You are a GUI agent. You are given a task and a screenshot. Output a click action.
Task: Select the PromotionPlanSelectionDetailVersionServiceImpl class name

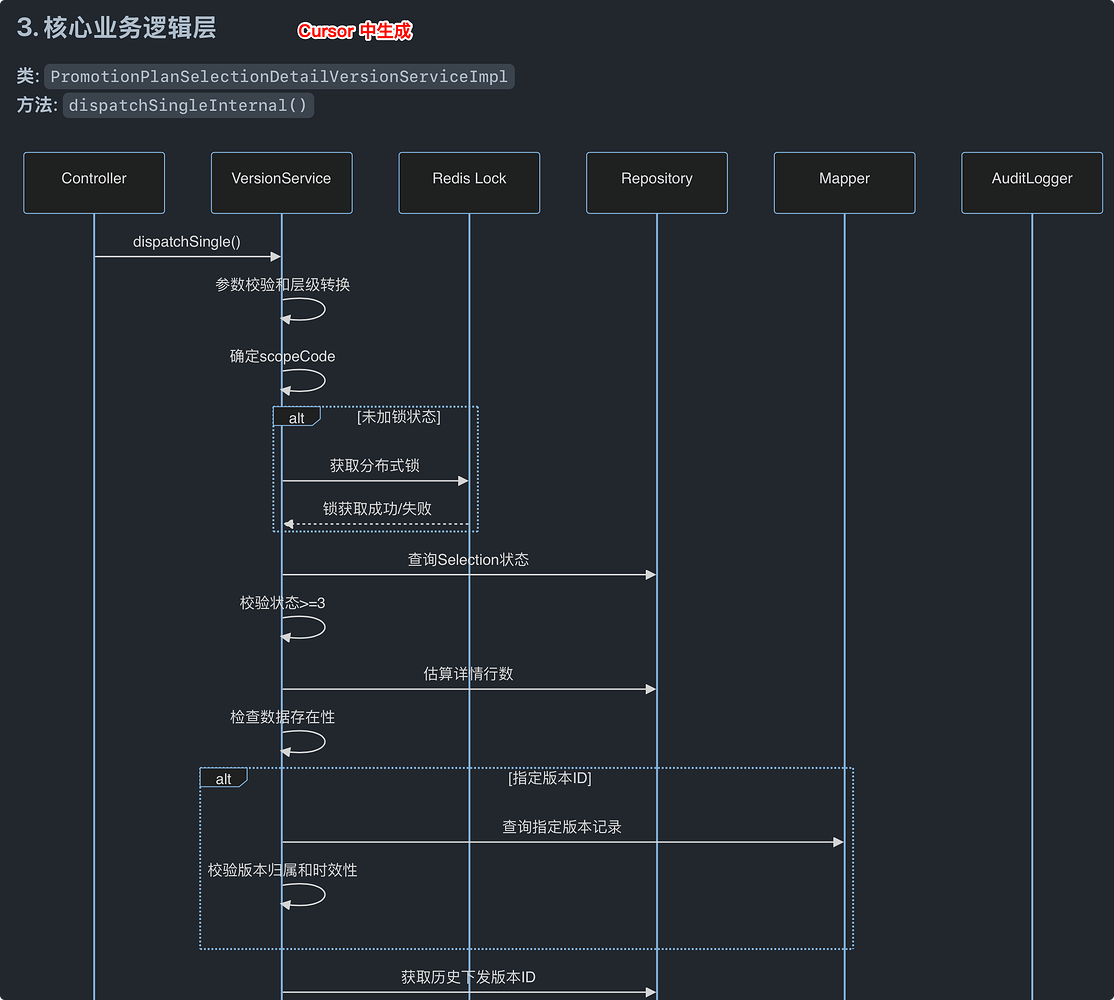(x=279, y=77)
